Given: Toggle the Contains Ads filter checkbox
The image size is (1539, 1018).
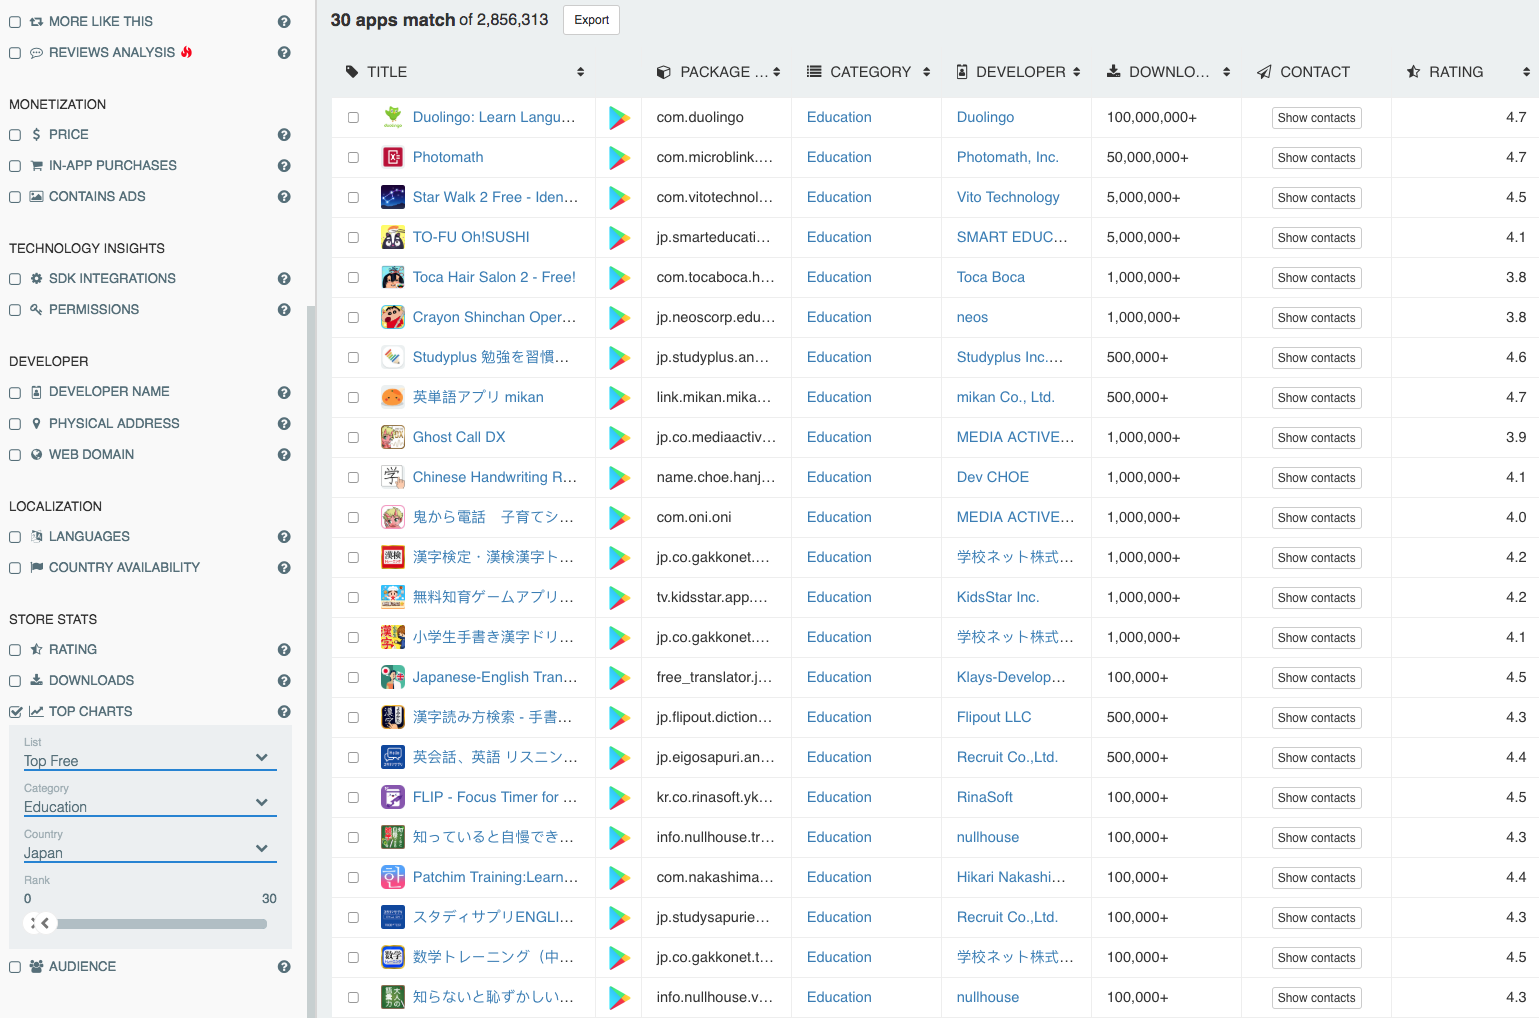Looking at the screenshot, I should 15,197.
